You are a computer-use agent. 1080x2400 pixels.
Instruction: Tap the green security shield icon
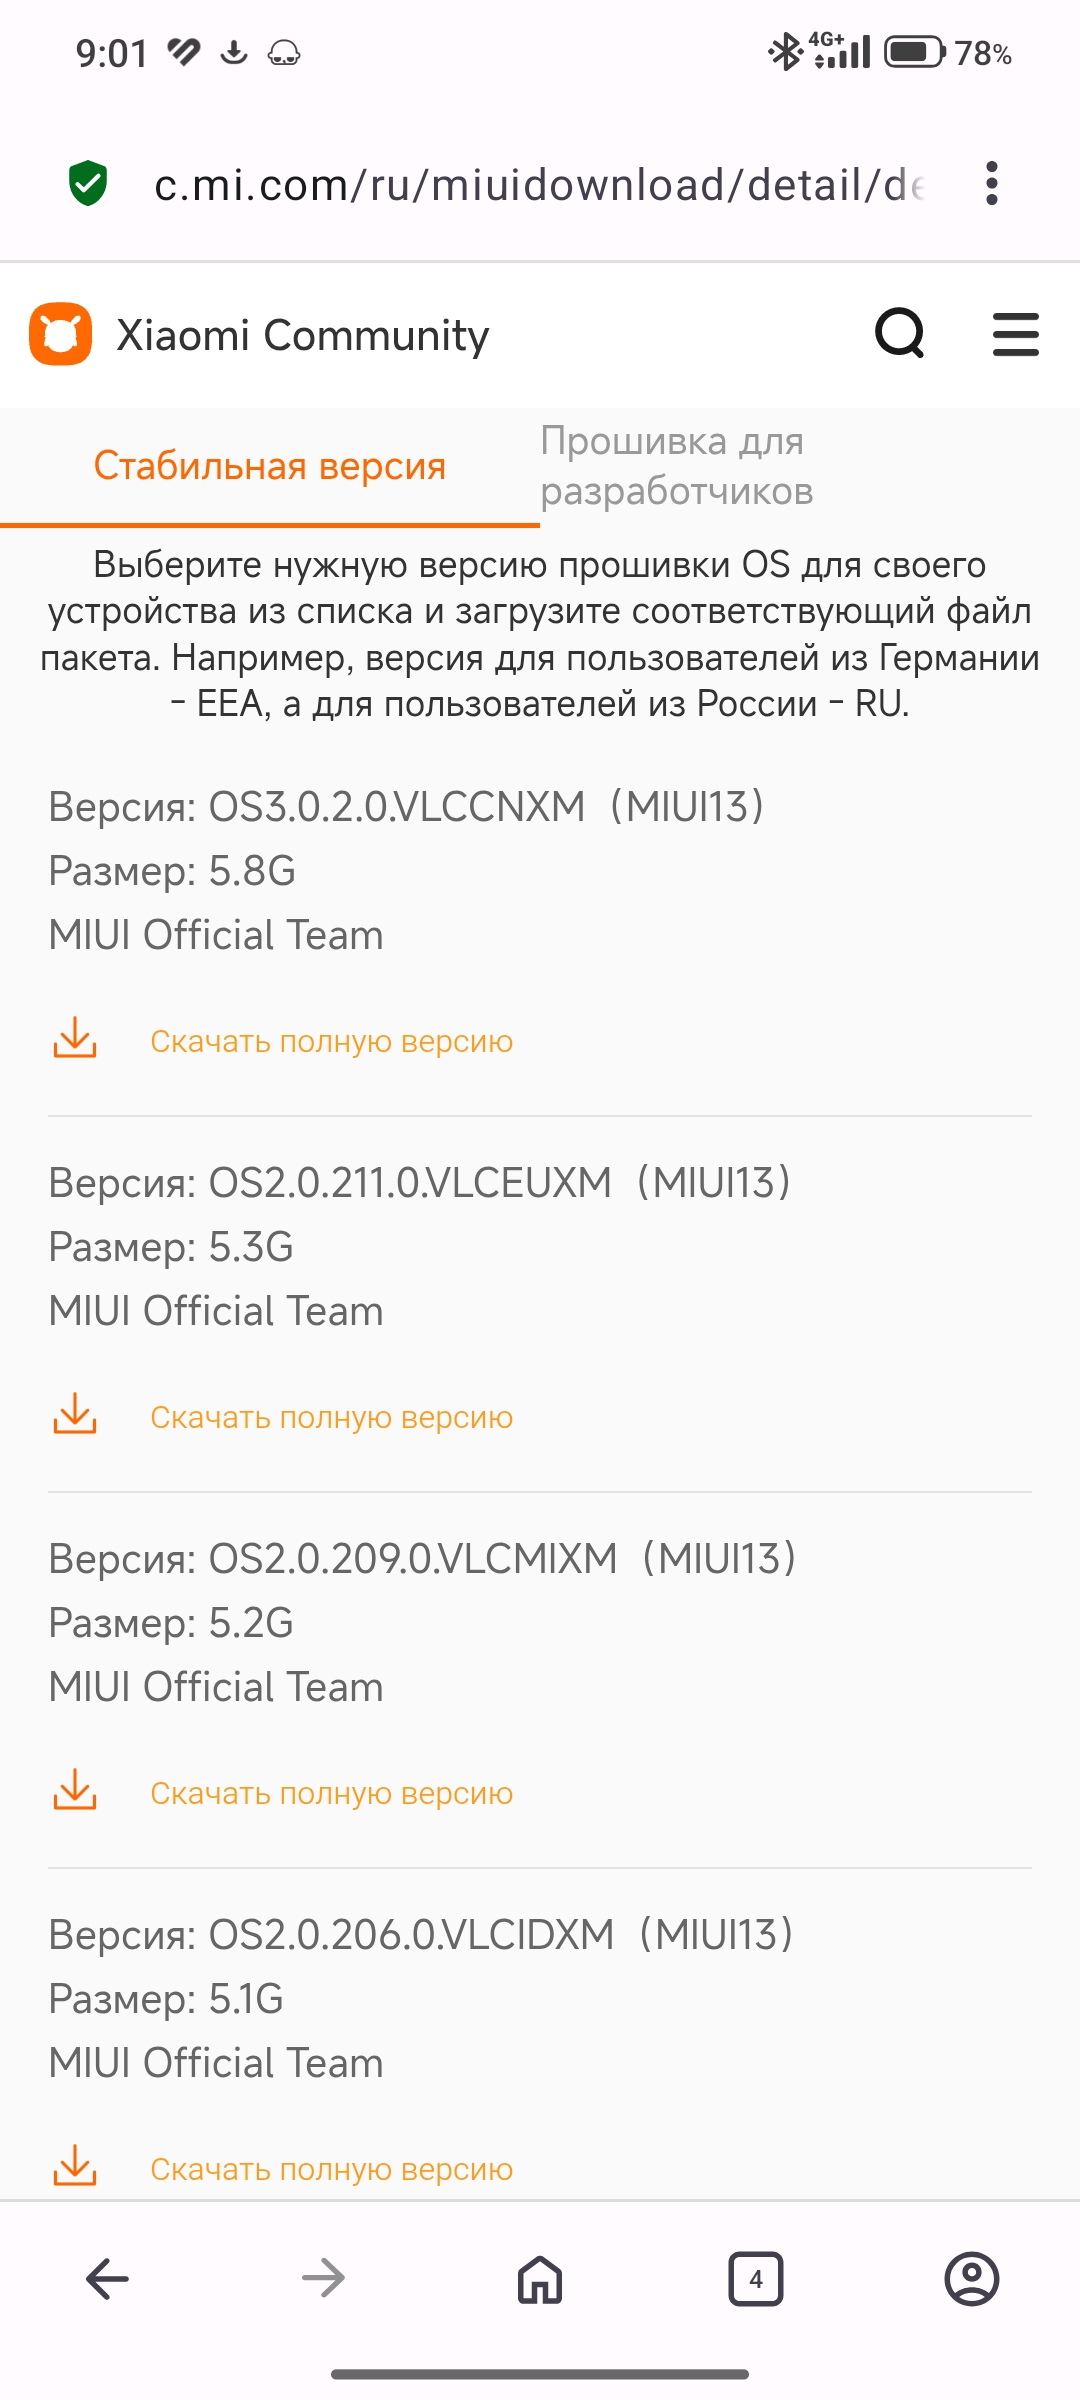click(88, 184)
